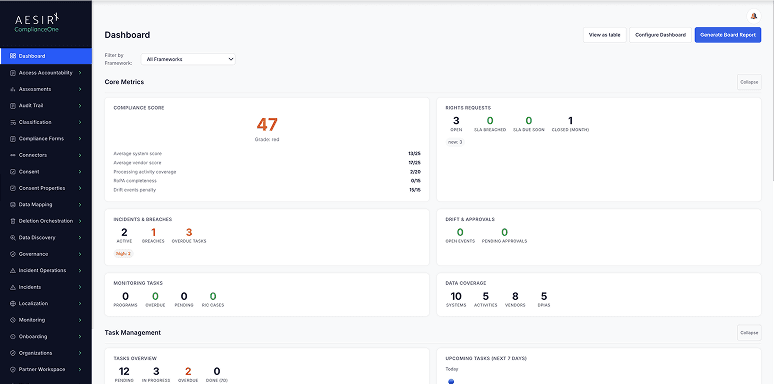The width and height of the screenshot is (774, 384).
Task: Click the Localization globe icon
Action: (13, 304)
